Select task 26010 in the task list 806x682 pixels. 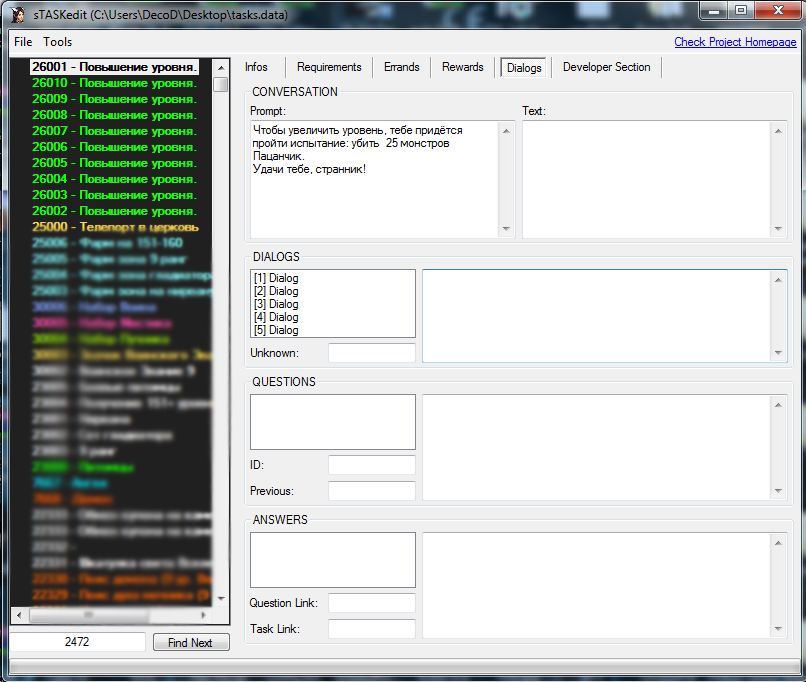pos(114,83)
